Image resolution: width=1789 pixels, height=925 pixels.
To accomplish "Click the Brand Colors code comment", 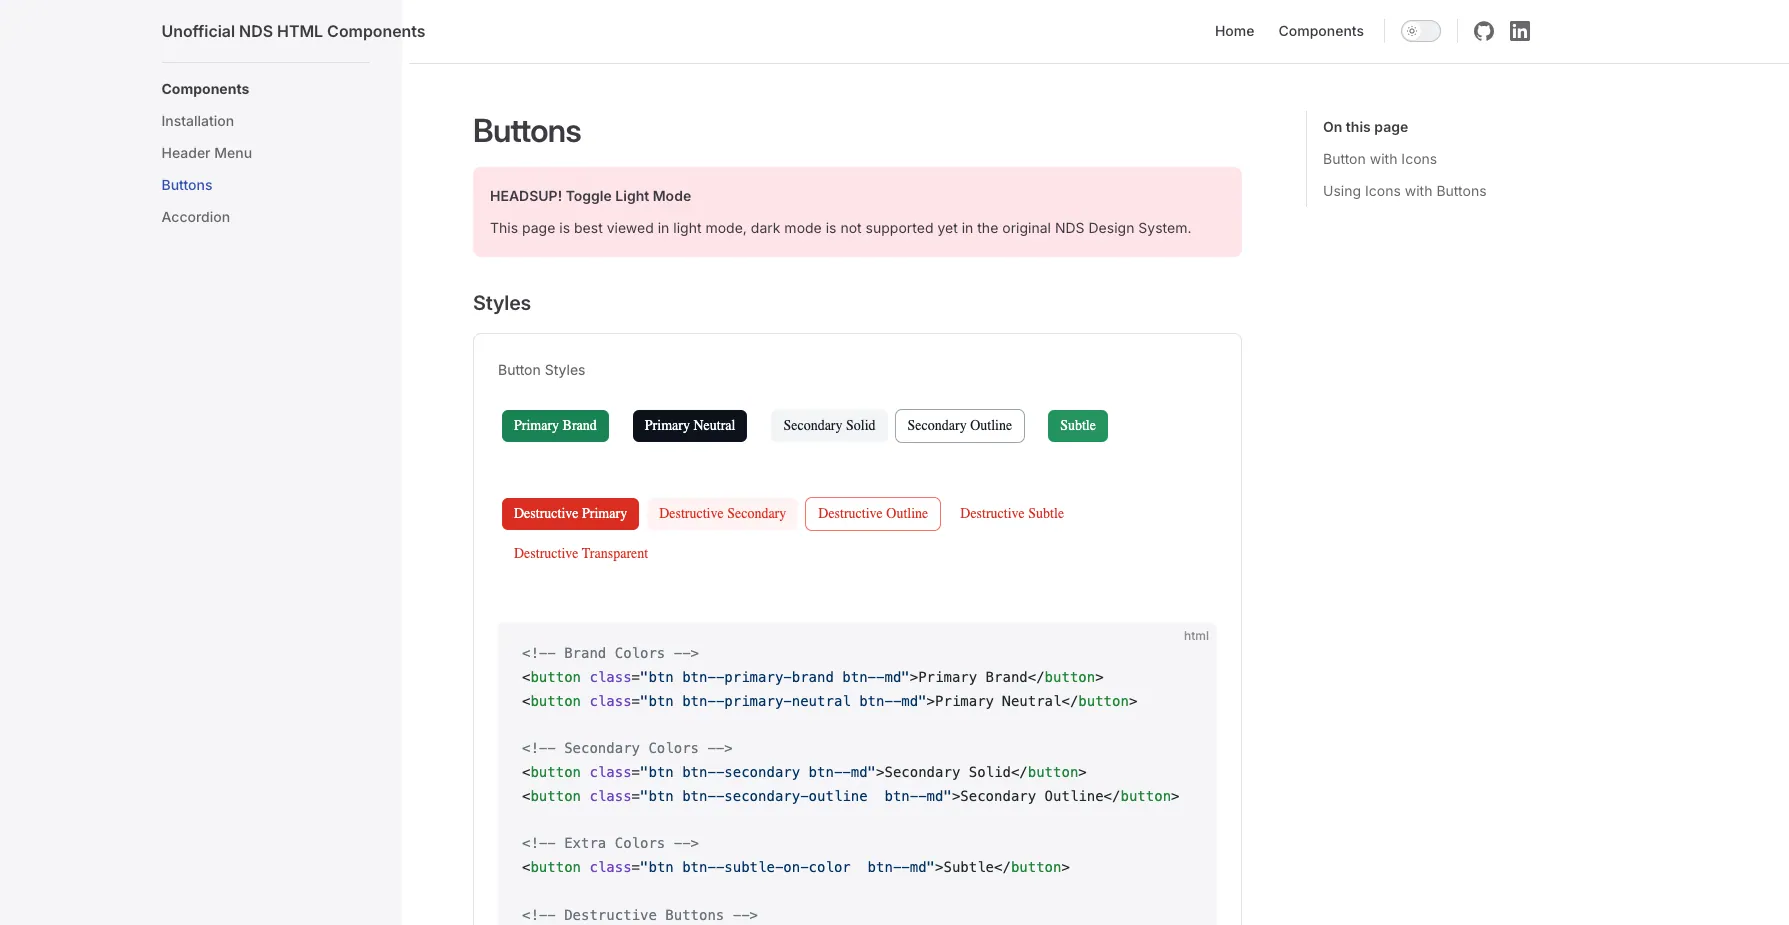I will [610, 653].
